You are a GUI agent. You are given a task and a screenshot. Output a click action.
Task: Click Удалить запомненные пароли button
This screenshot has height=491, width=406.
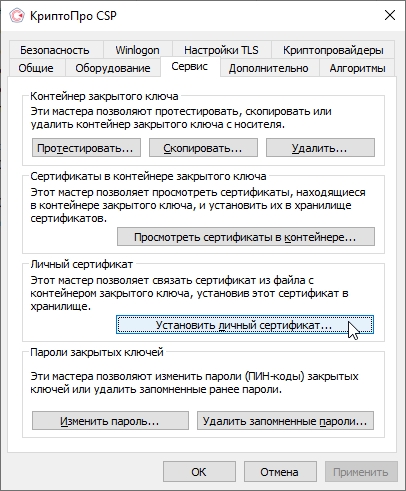[x=285, y=421]
